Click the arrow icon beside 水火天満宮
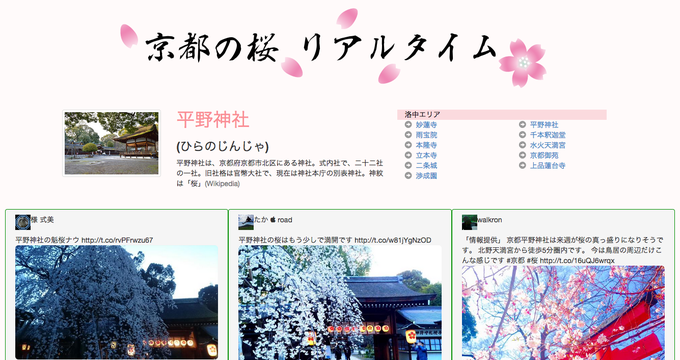The height and width of the screenshot is (360, 680). [522, 145]
